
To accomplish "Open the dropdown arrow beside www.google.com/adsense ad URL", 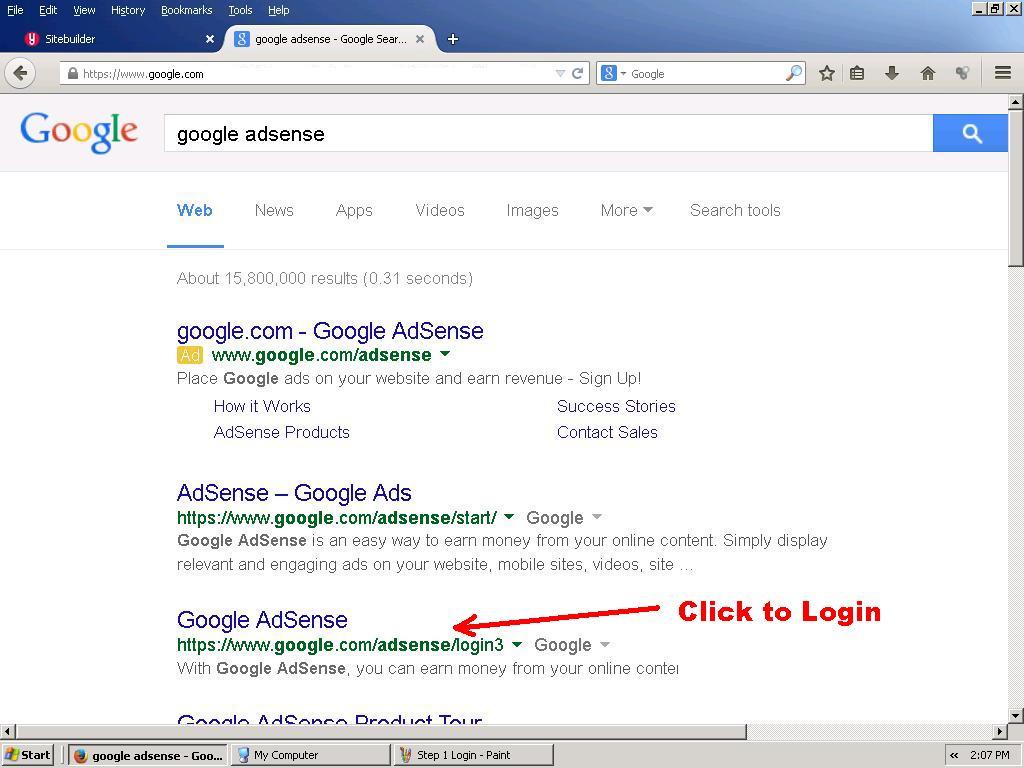I will (x=445, y=354).
